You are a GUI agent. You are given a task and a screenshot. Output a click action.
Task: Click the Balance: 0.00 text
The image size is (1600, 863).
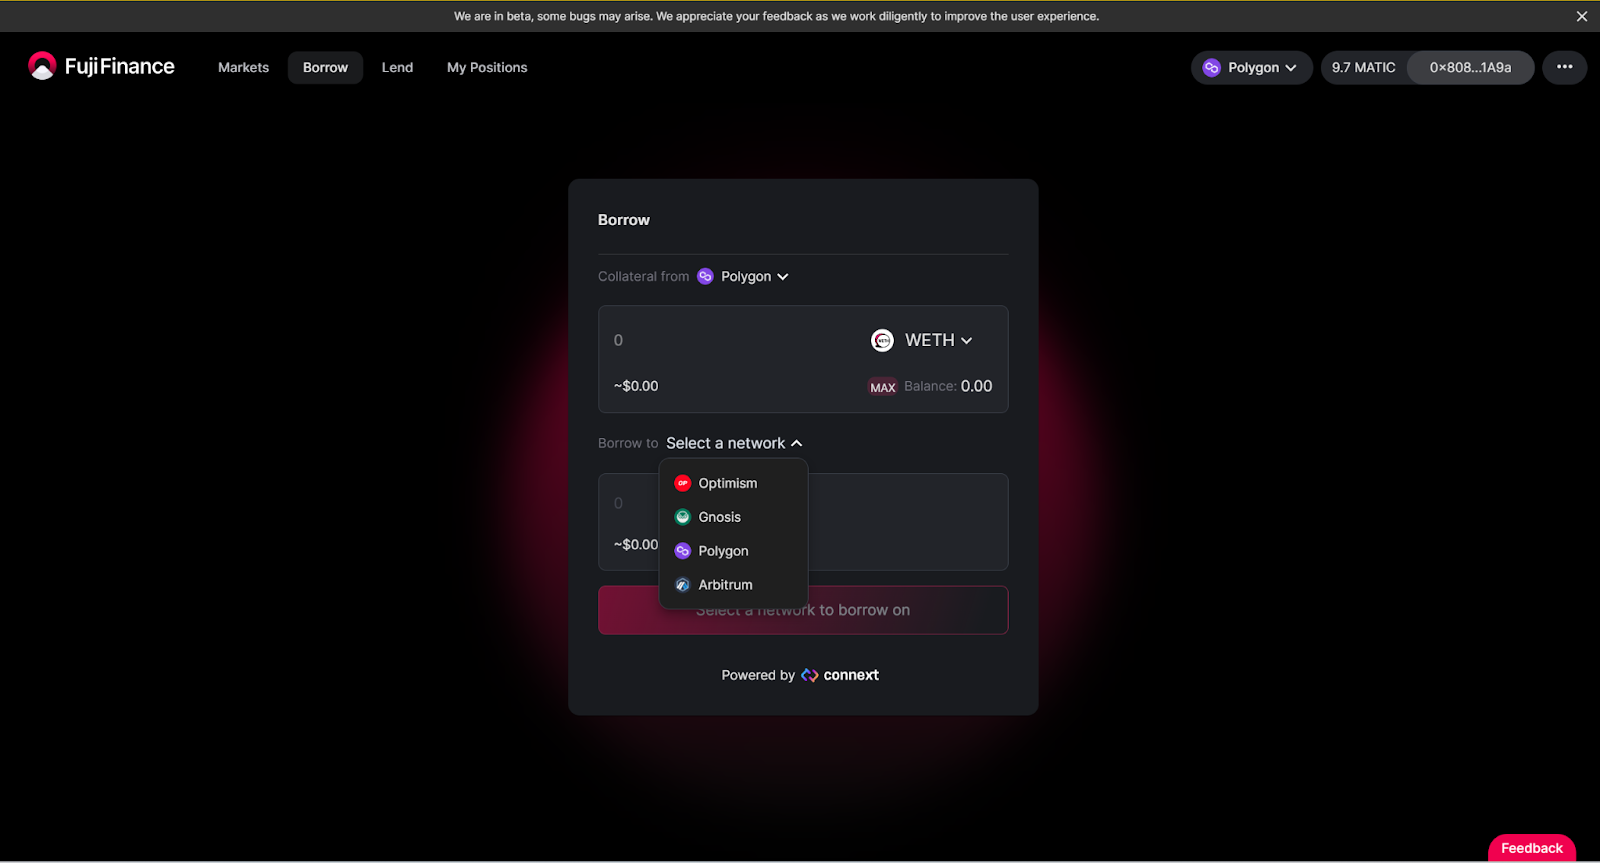pos(948,386)
